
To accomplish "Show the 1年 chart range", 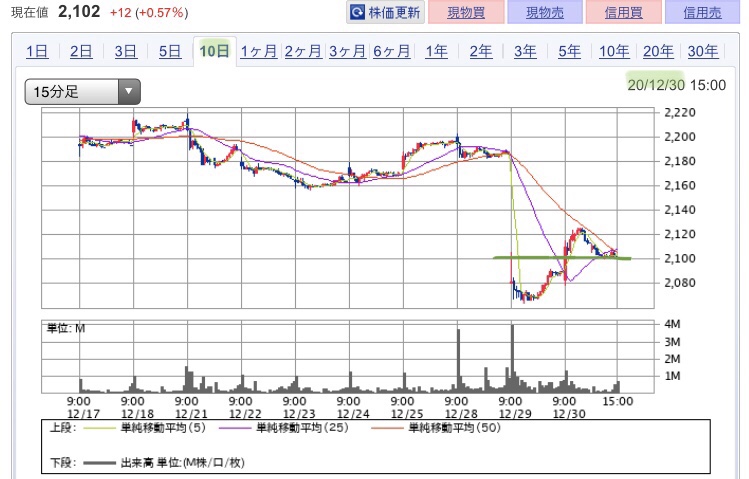I will pos(436,51).
